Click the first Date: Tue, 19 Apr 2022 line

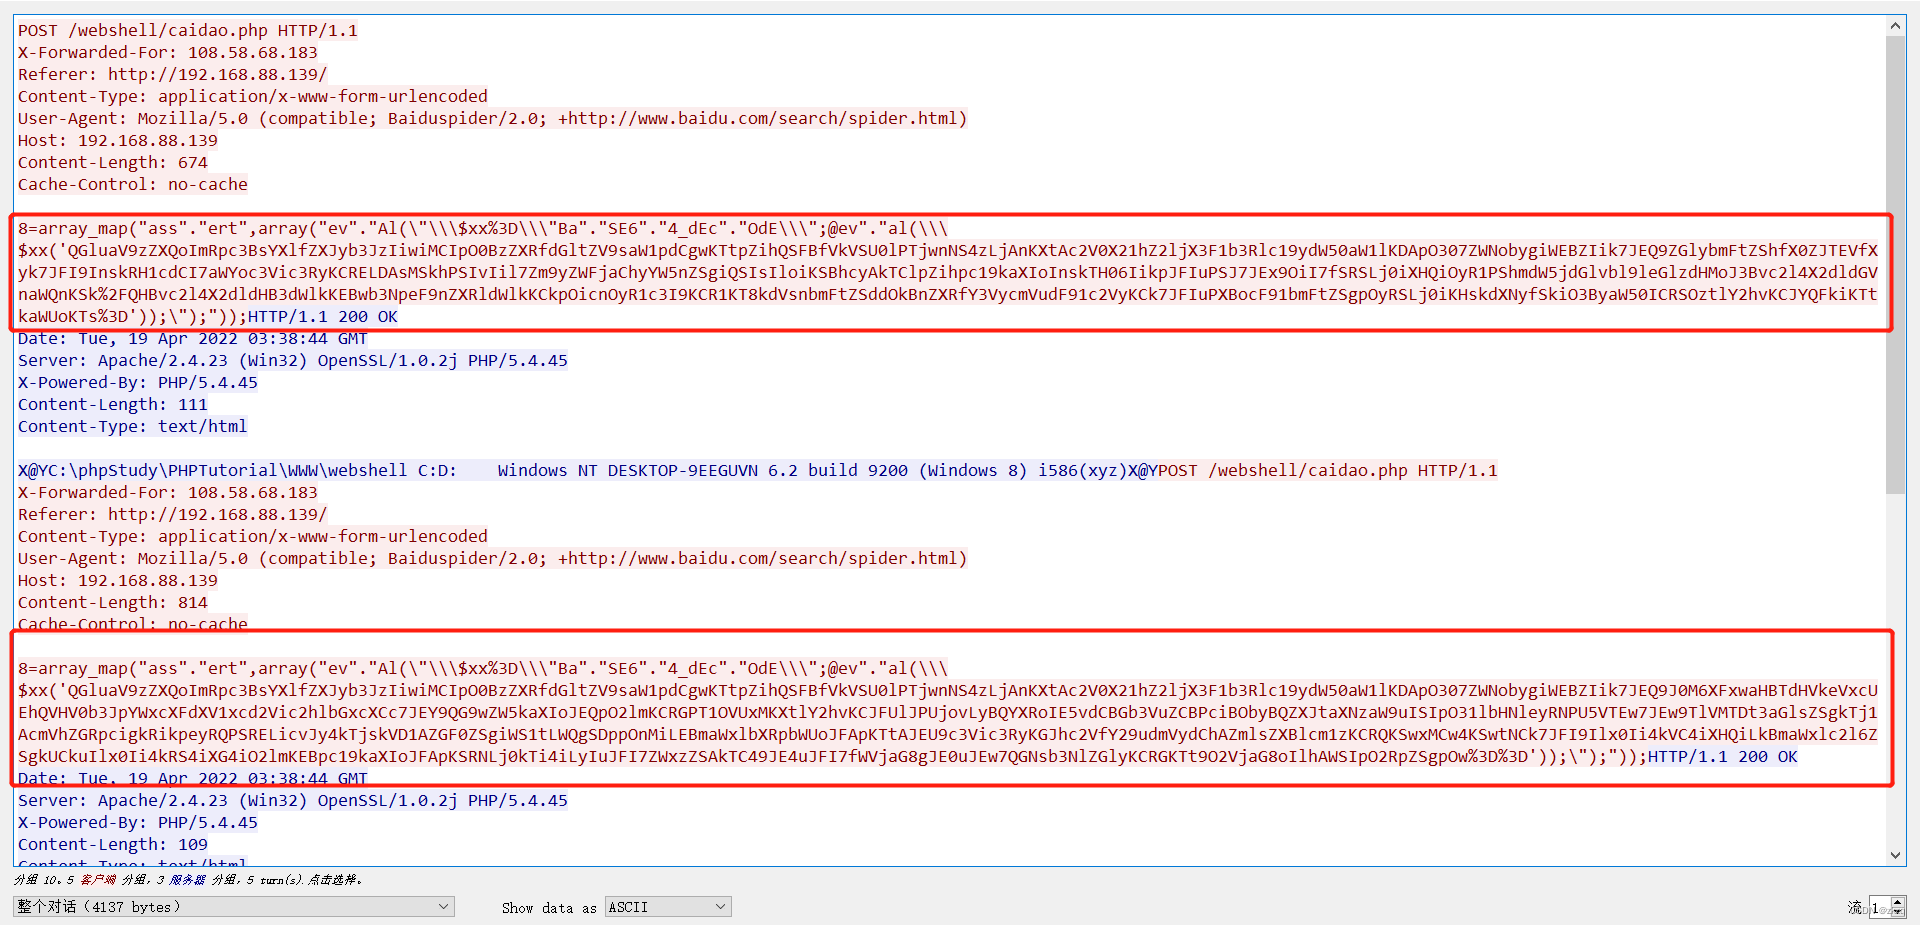192,338
